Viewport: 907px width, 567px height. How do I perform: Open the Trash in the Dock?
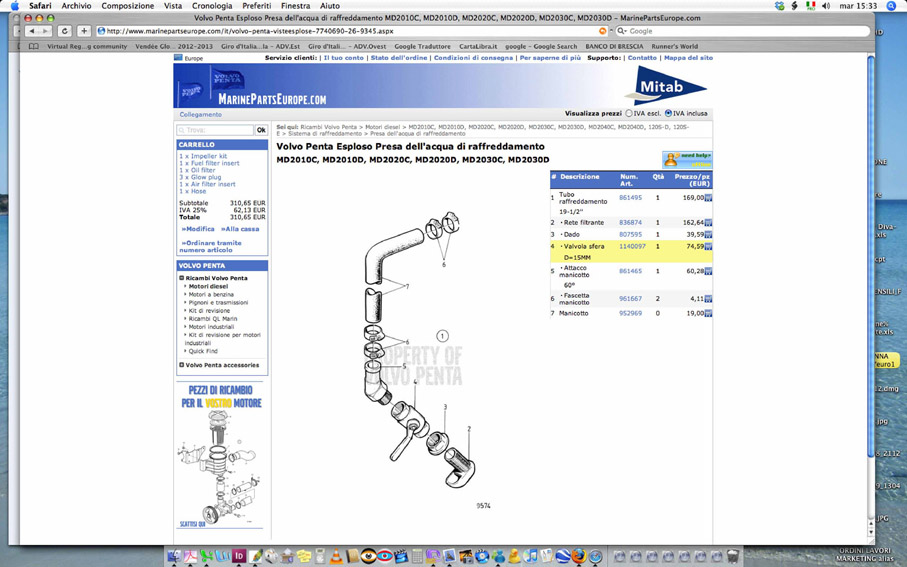733,557
